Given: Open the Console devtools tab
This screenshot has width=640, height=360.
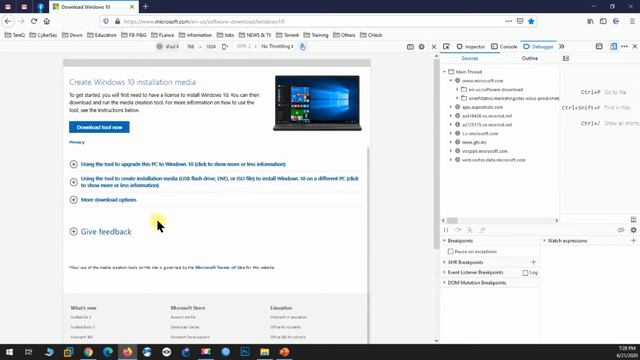Looking at the screenshot, I should (504, 47).
